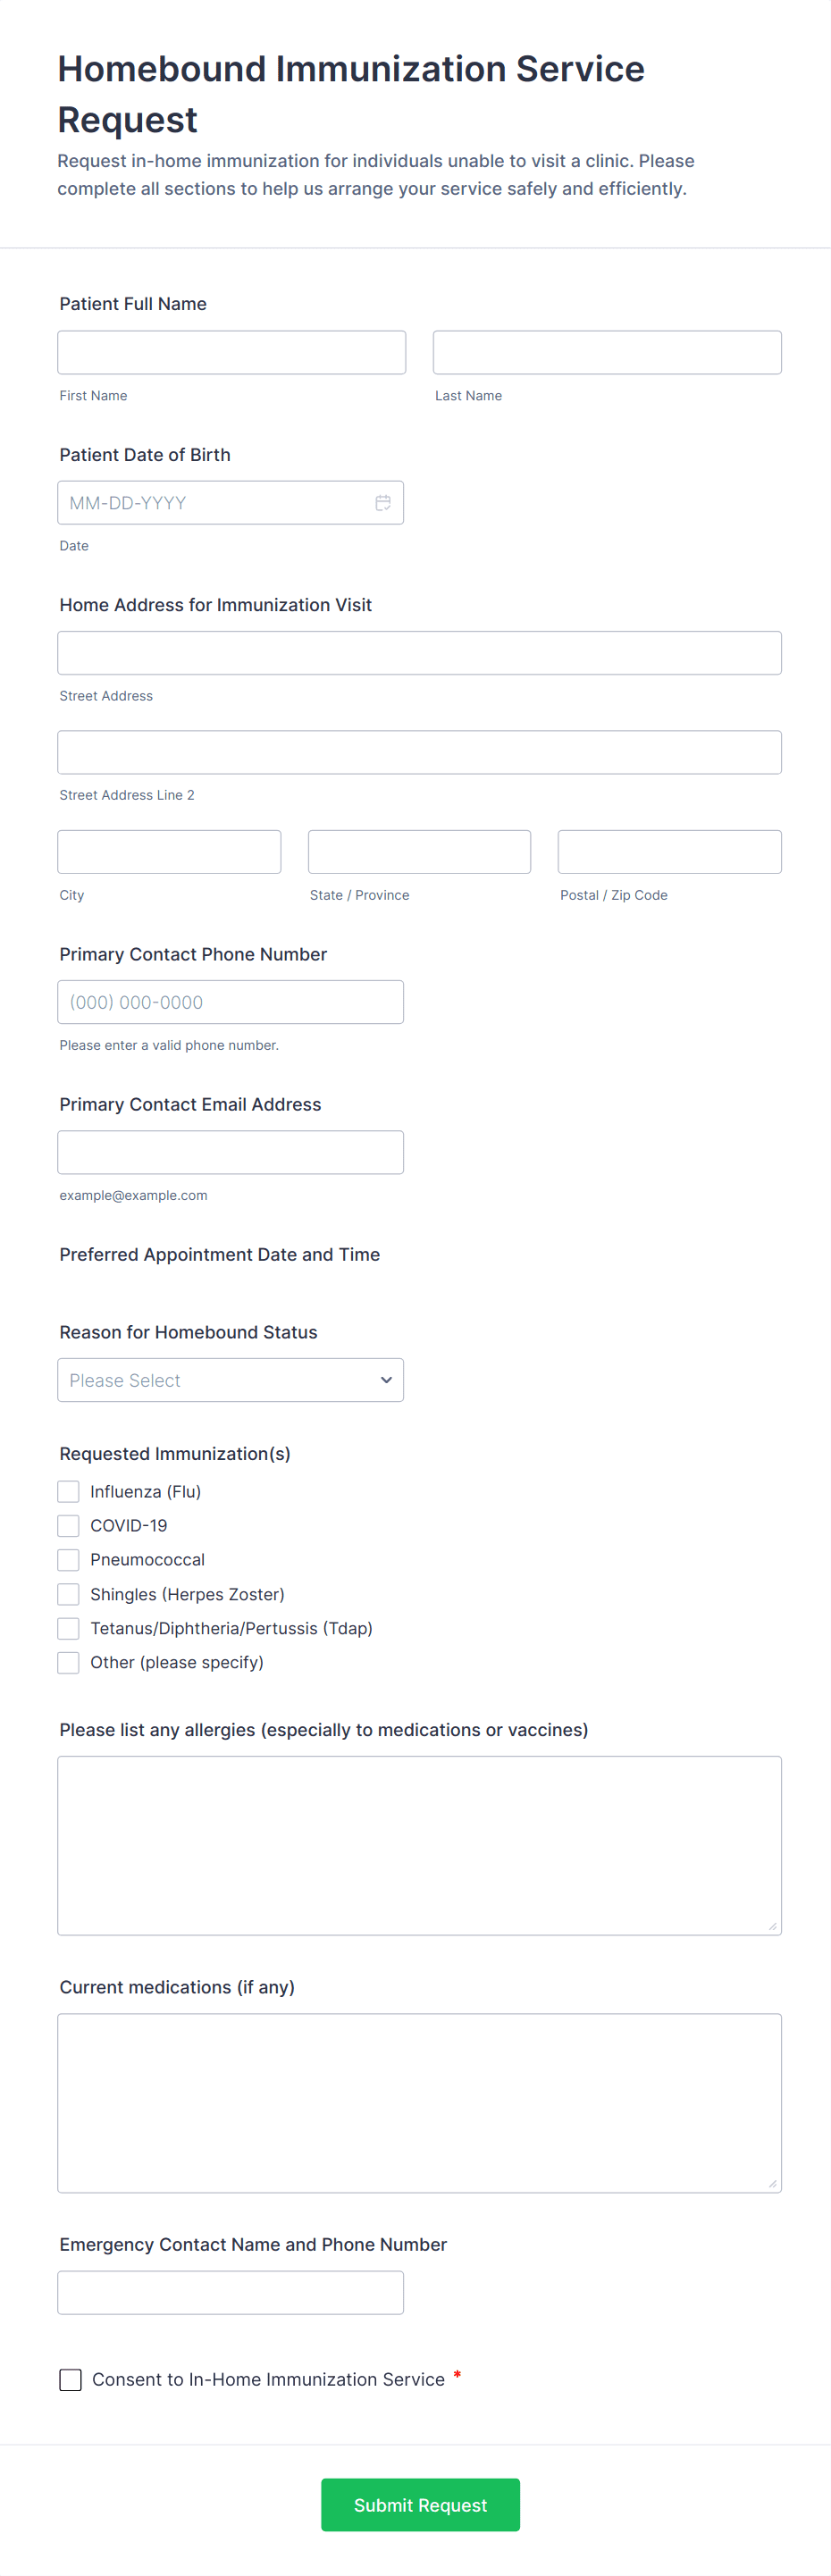Check the Influenza (Flu) checkbox
Image resolution: width=831 pixels, height=2576 pixels.
pyautogui.click(x=69, y=1492)
